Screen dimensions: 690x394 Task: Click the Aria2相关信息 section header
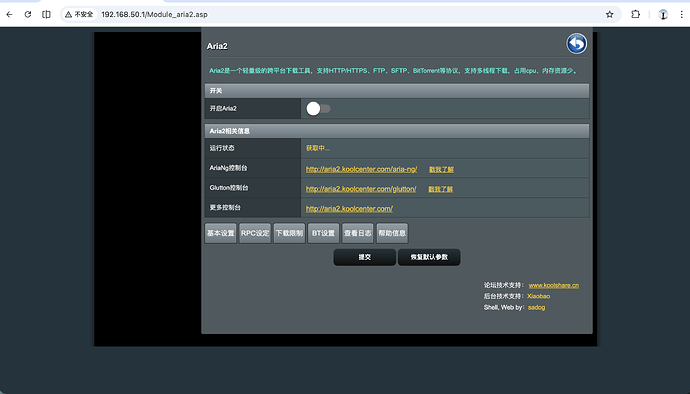[397, 131]
